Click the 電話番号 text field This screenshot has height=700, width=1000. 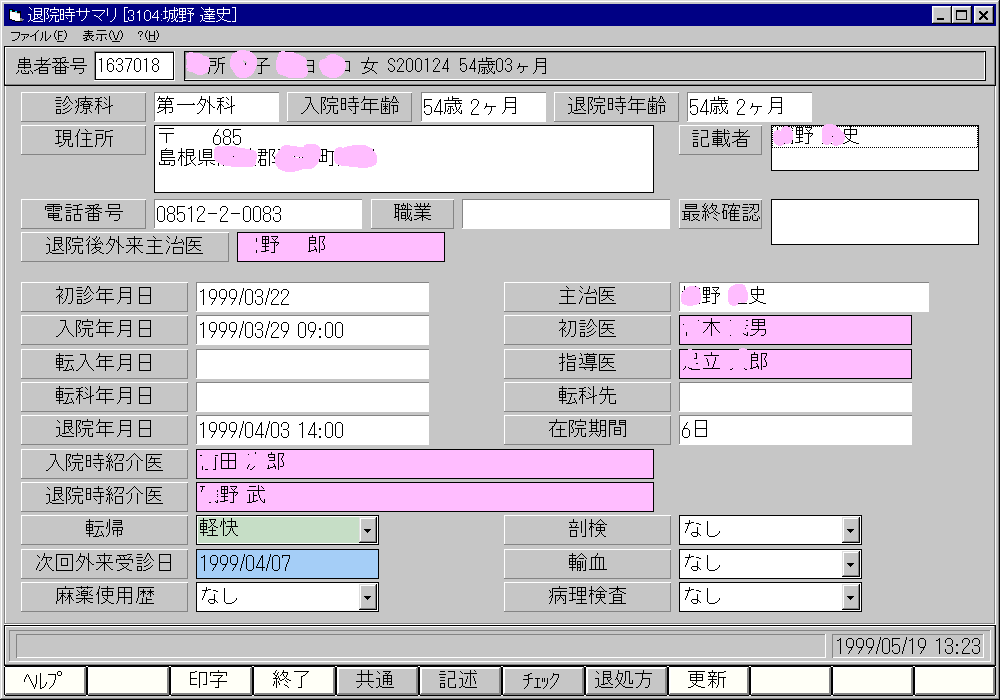coord(257,214)
